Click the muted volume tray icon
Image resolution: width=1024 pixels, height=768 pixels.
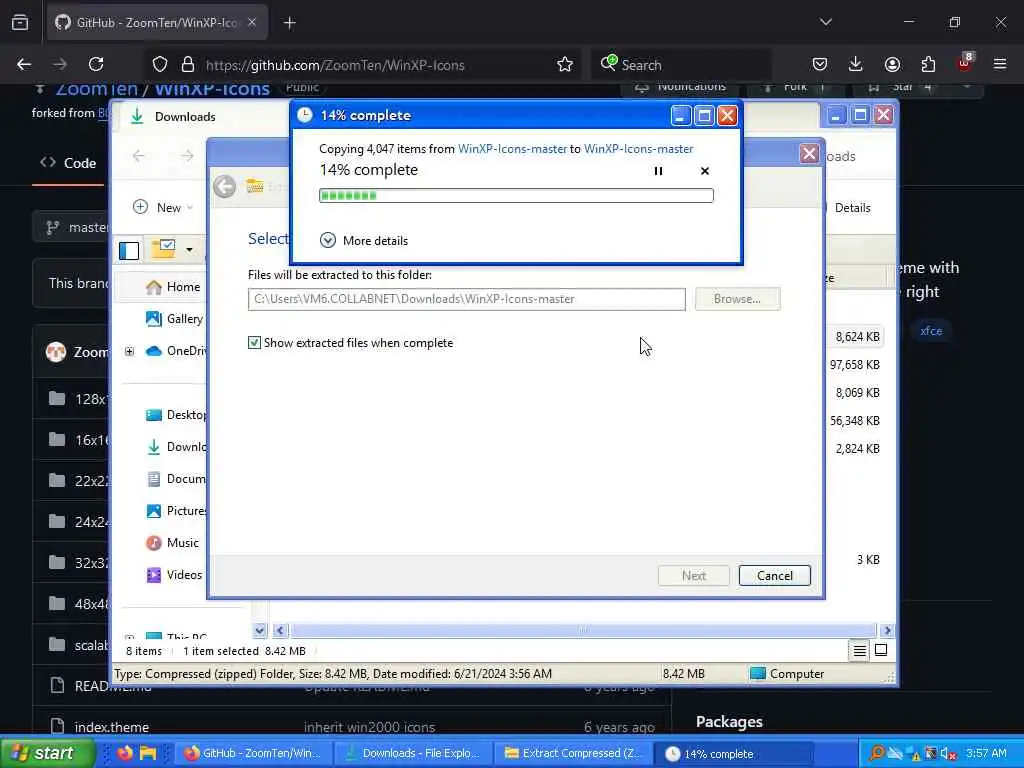[949, 754]
